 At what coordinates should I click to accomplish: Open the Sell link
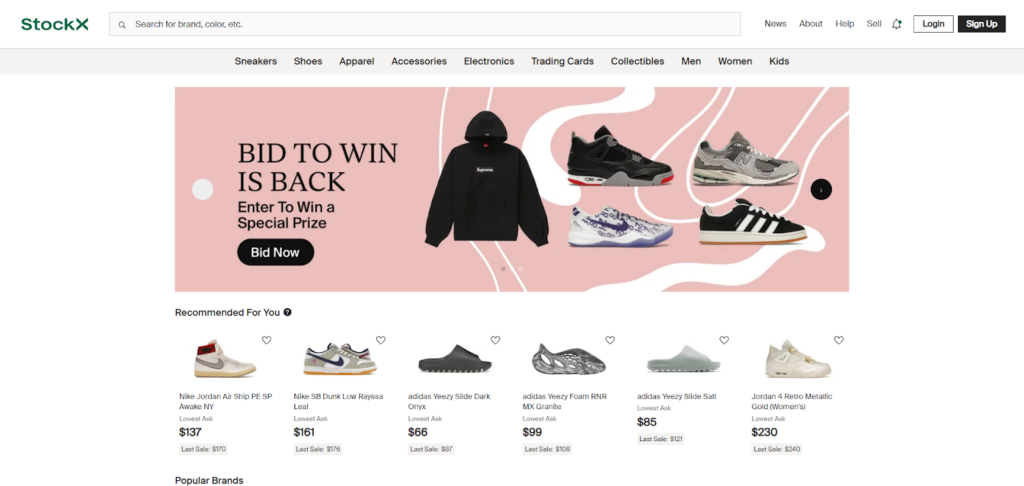(x=874, y=24)
